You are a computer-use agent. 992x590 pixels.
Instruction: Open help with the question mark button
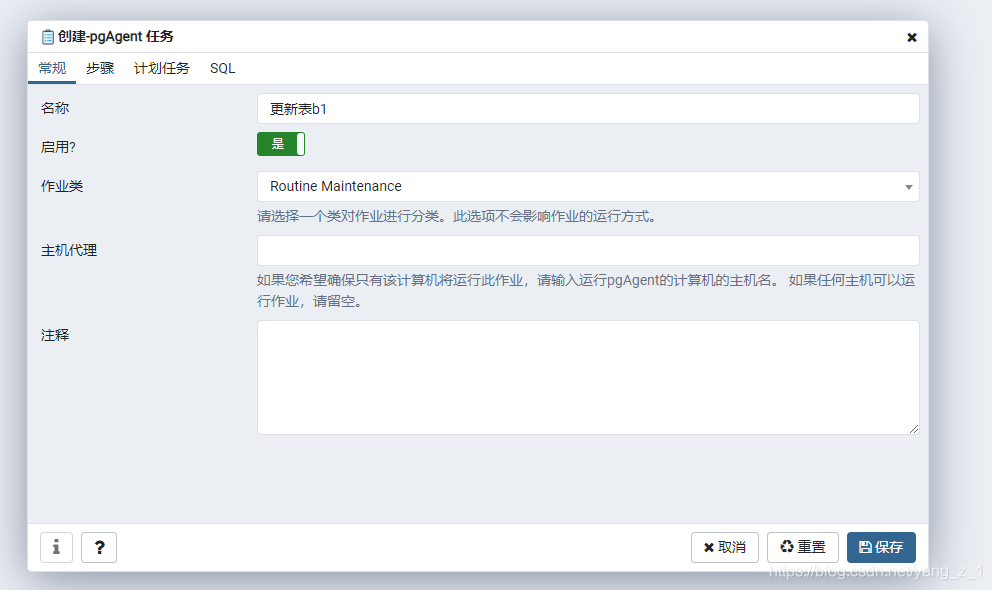(99, 547)
